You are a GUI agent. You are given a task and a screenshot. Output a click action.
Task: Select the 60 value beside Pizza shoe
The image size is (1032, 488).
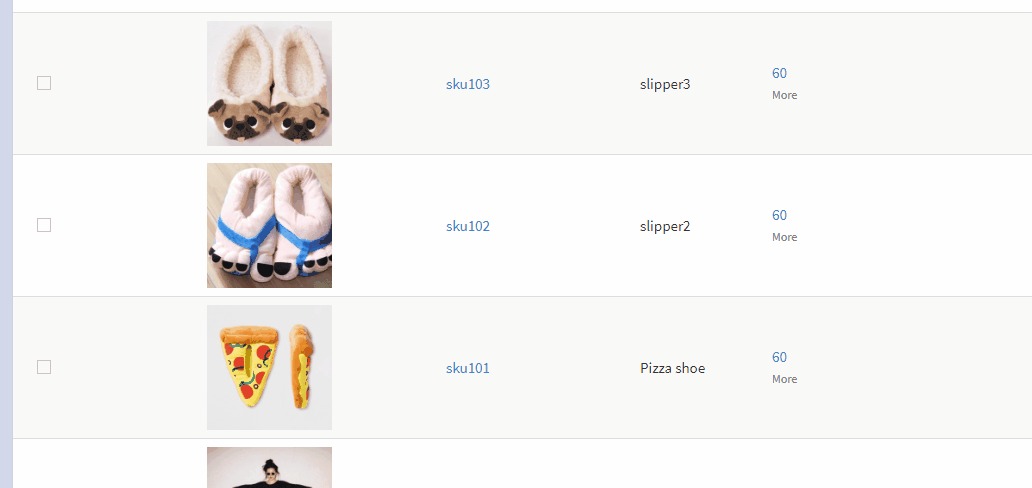click(x=779, y=357)
